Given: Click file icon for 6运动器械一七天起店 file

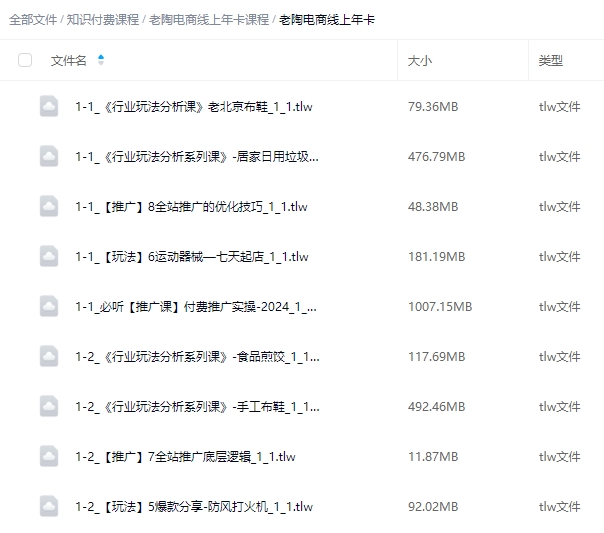Looking at the screenshot, I should pyautogui.click(x=49, y=257).
